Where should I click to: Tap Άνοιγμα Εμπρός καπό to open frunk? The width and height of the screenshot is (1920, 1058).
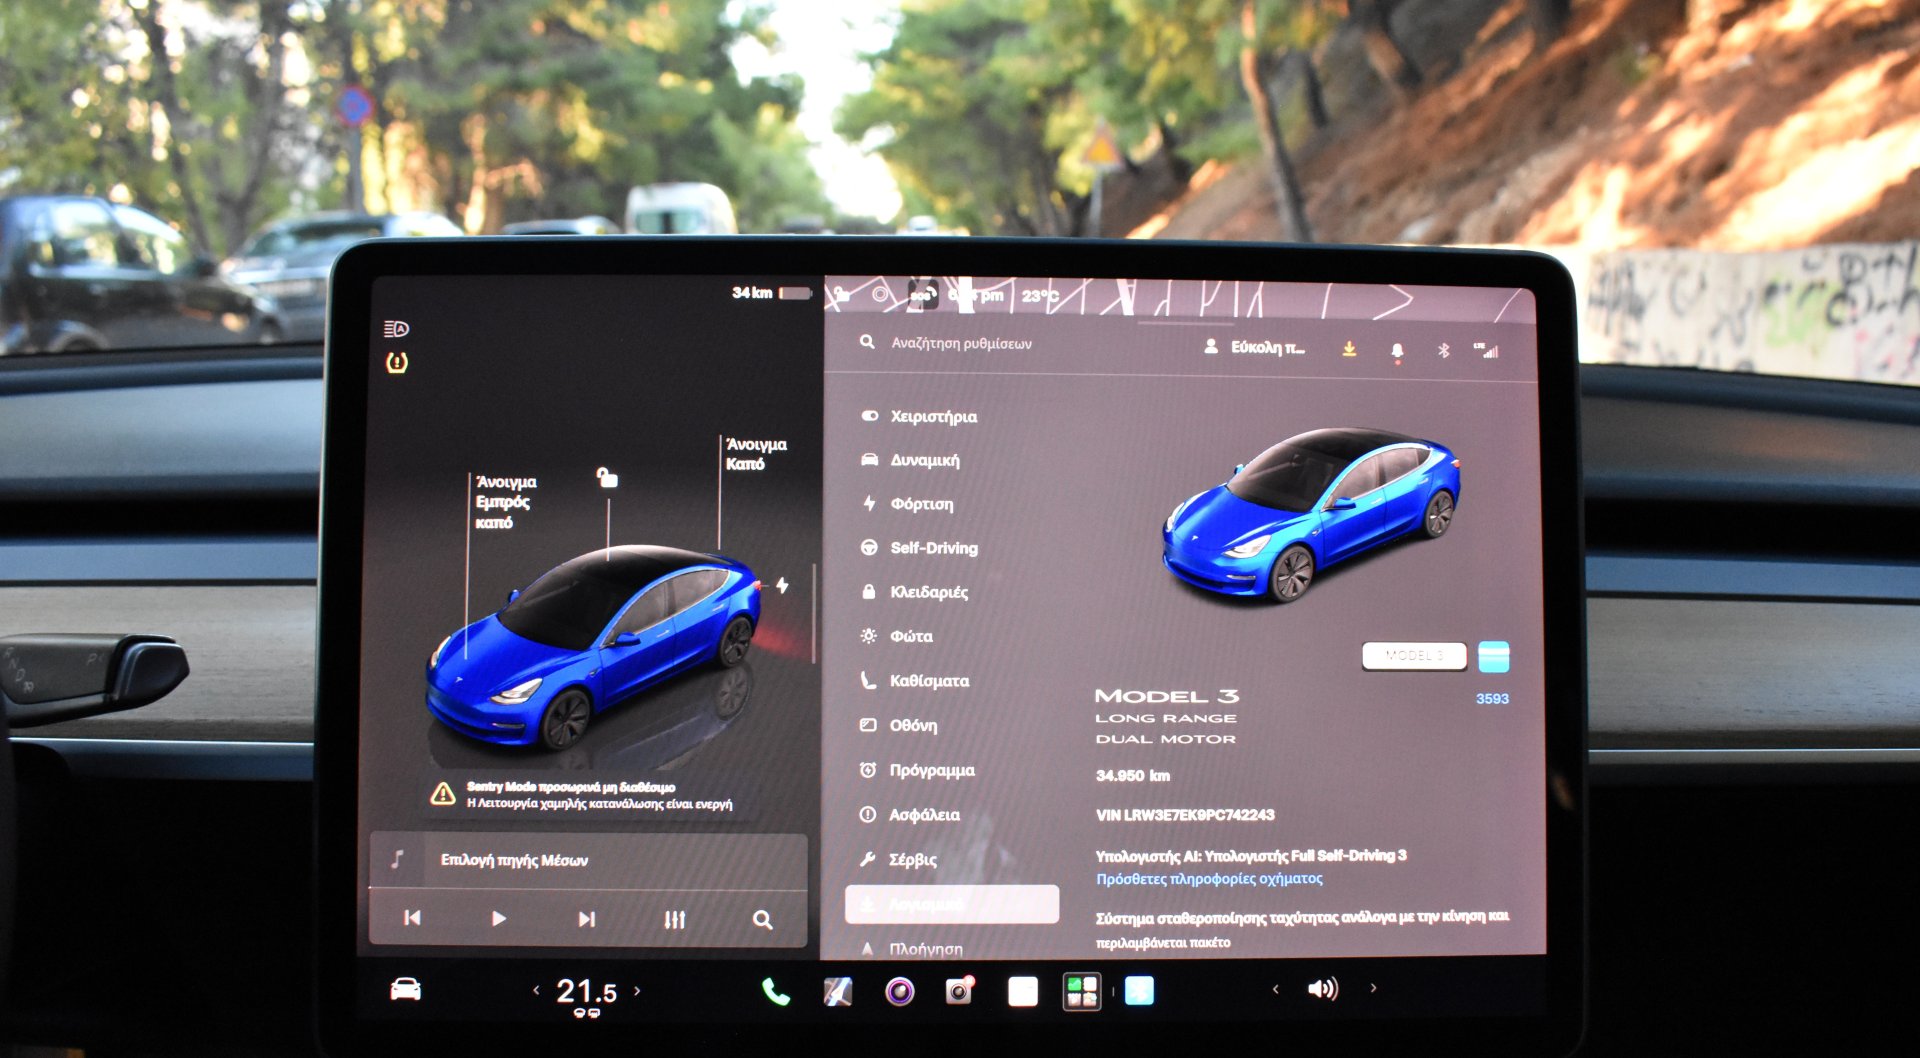click(x=505, y=502)
